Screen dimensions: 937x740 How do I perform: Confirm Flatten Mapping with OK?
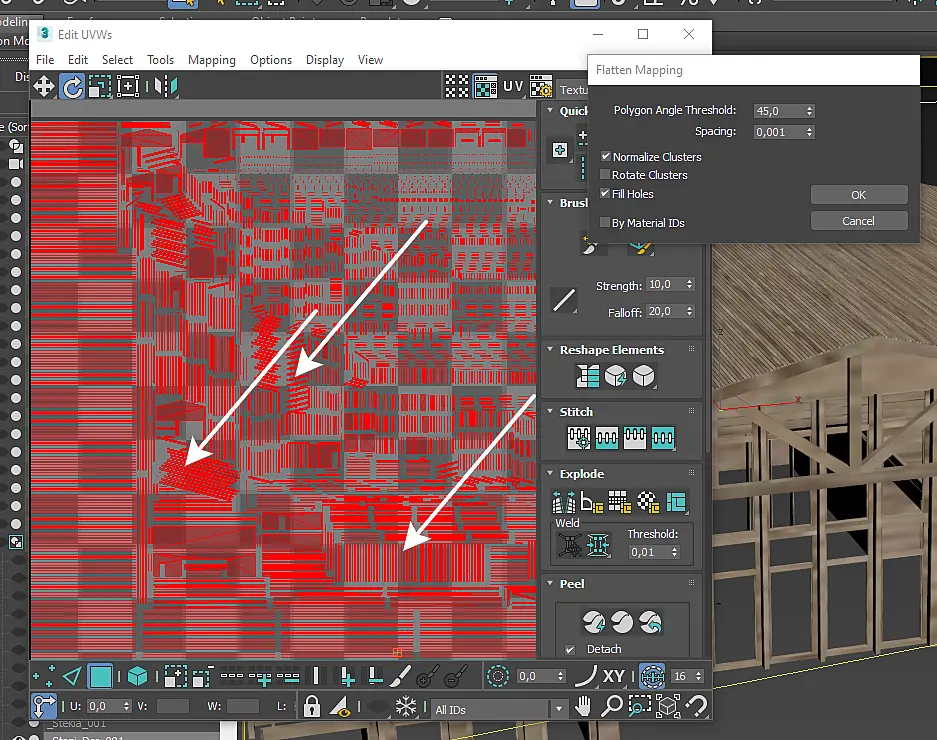tap(859, 195)
